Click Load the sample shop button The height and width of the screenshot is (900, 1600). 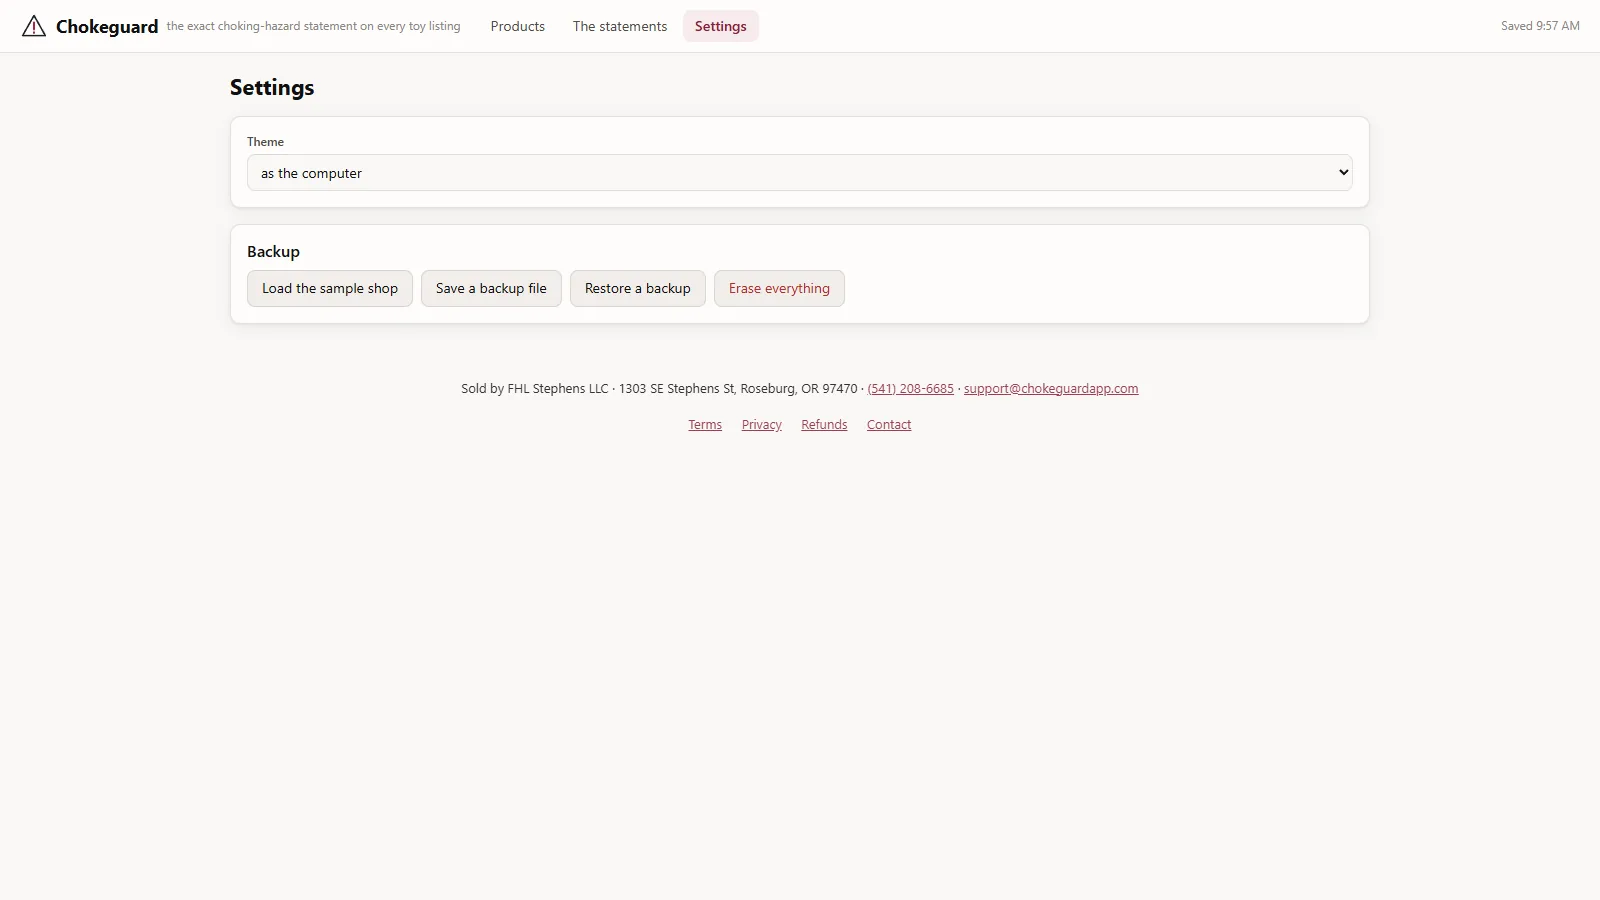pyautogui.click(x=330, y=289)
